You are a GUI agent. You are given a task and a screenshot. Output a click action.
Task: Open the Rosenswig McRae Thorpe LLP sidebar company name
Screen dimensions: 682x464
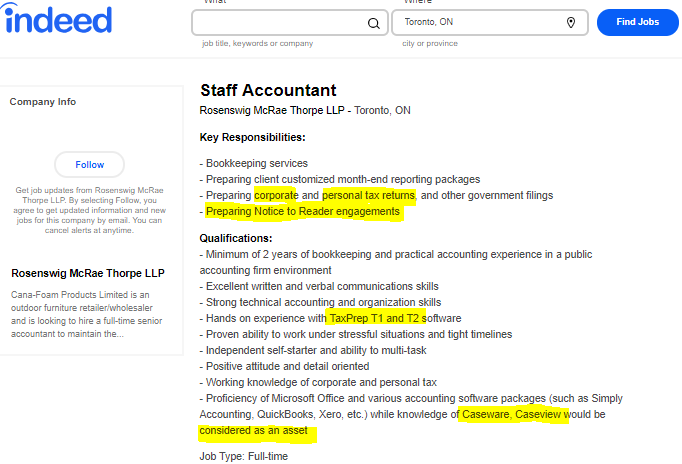pos(88,274)
